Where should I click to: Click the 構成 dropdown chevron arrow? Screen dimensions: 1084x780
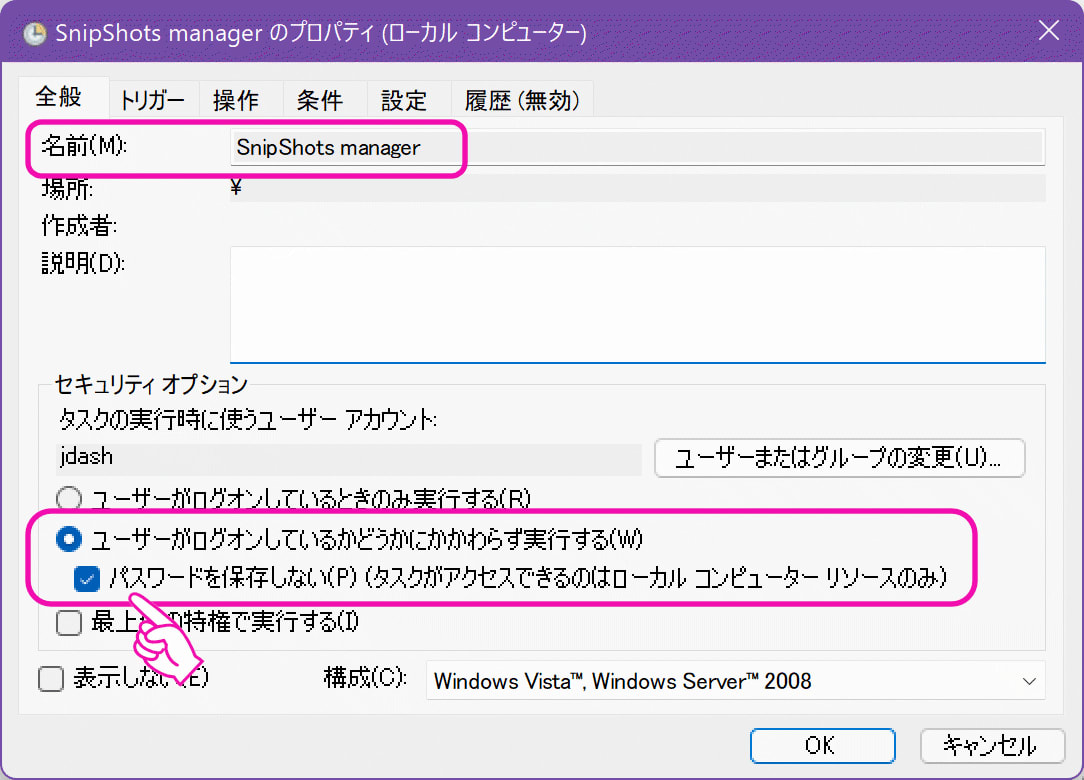coord(1029,681)
